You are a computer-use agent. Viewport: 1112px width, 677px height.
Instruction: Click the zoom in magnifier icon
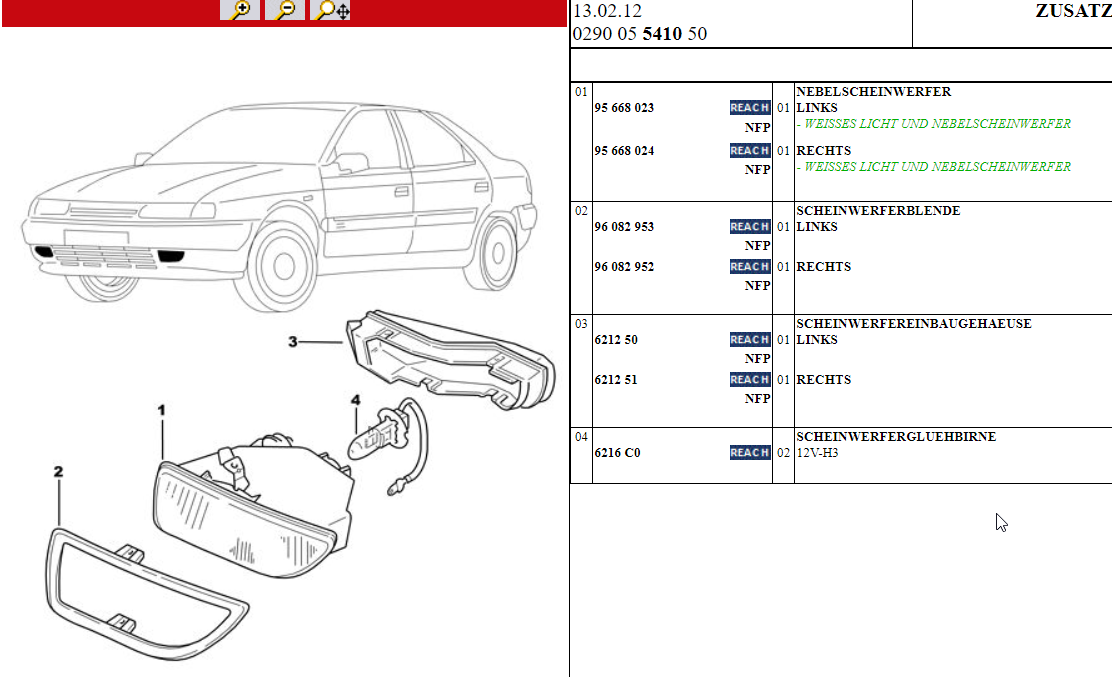240,10
